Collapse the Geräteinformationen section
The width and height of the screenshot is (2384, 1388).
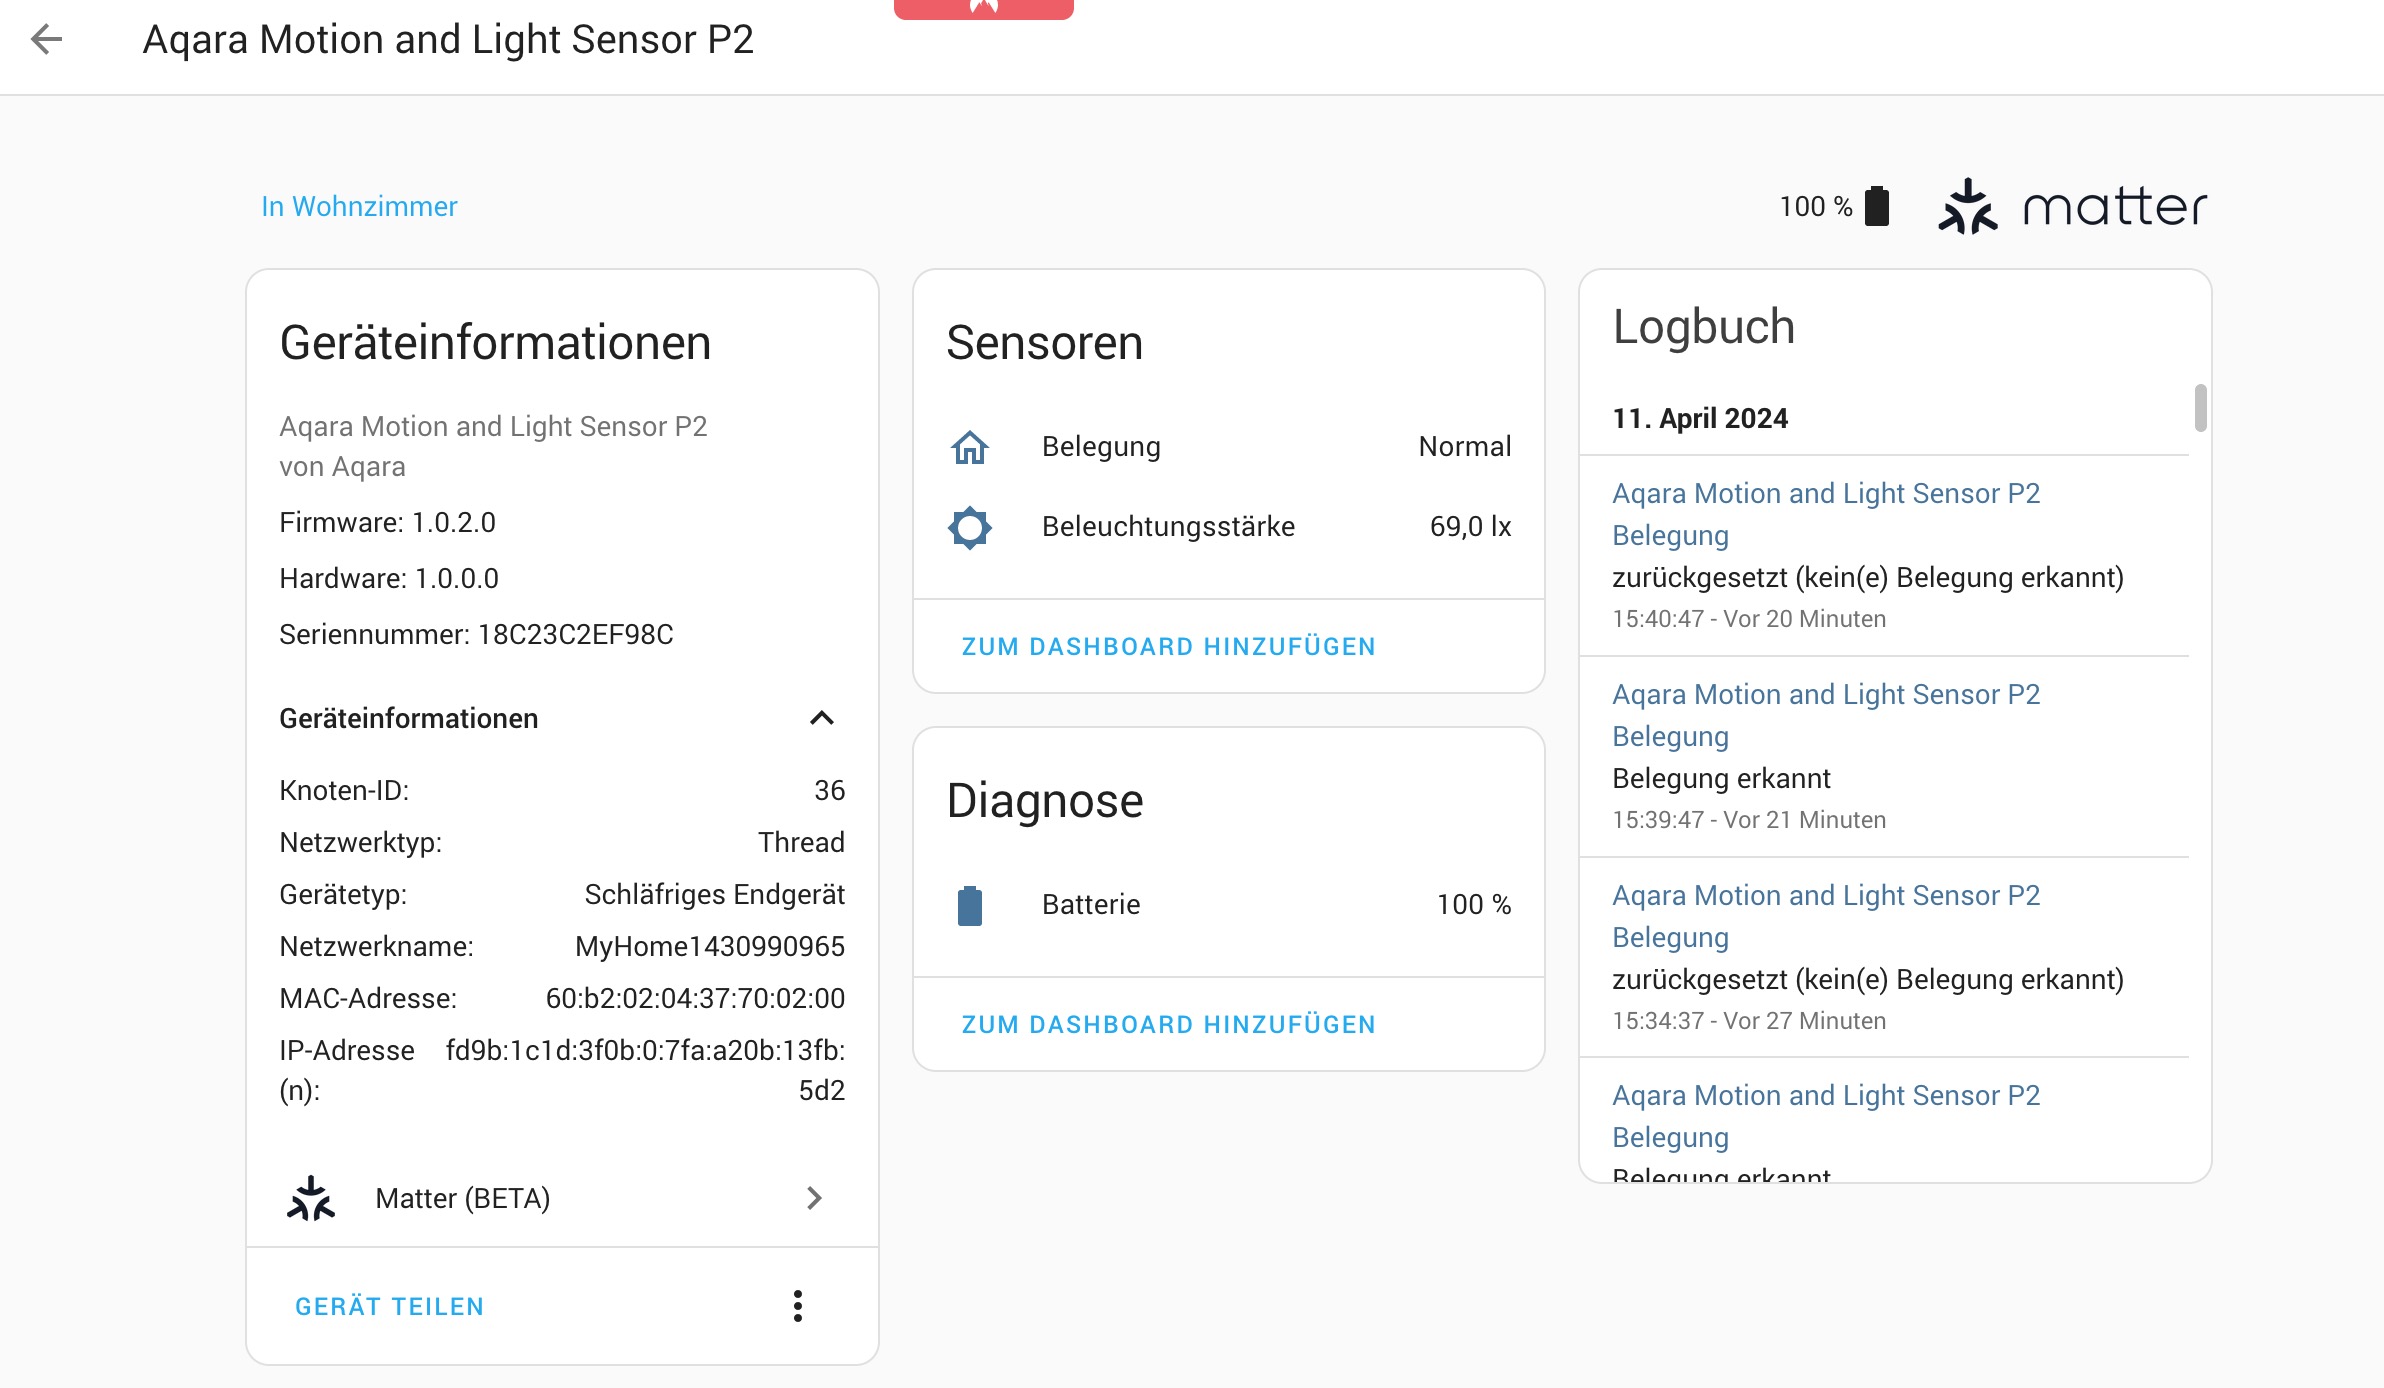pos(821,718)
